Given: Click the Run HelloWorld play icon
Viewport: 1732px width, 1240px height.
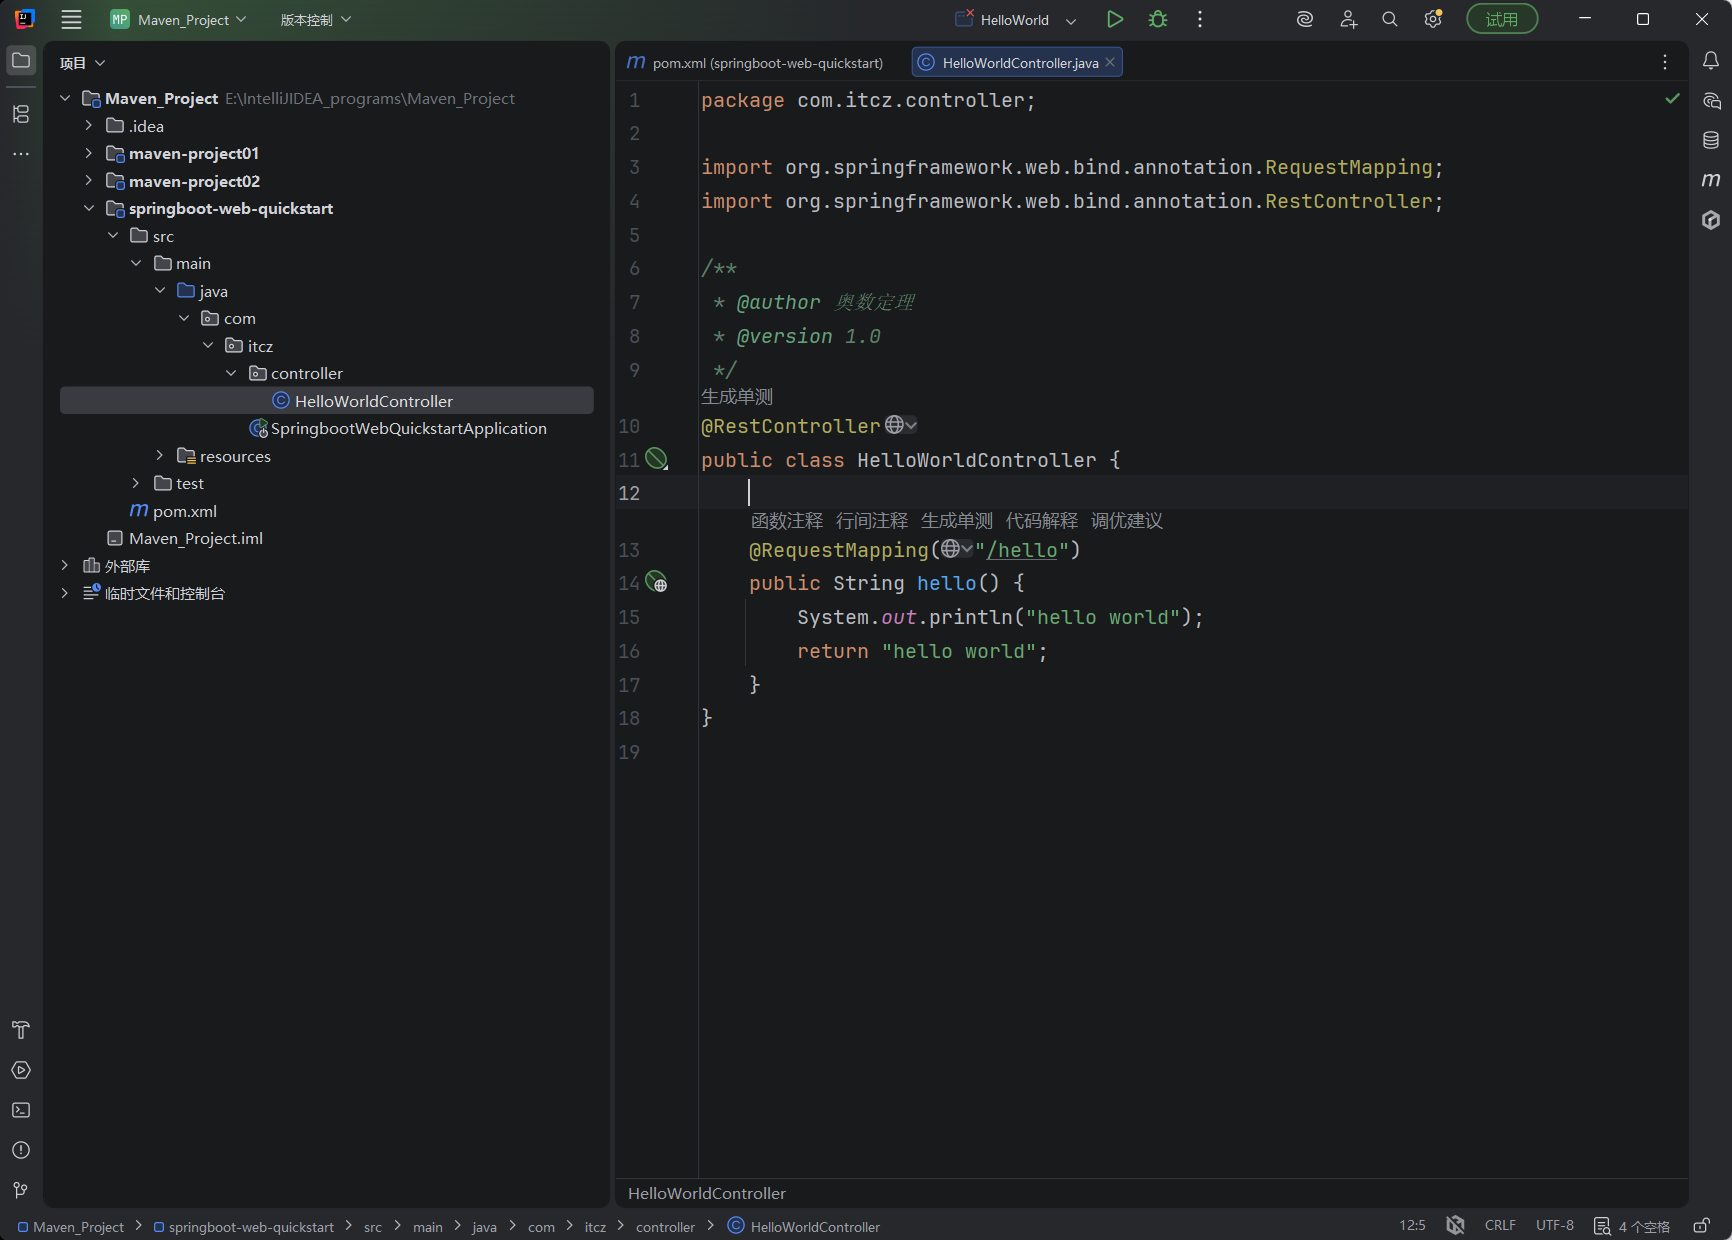Looking at the screenshot, I should (x=1115, y=19).
